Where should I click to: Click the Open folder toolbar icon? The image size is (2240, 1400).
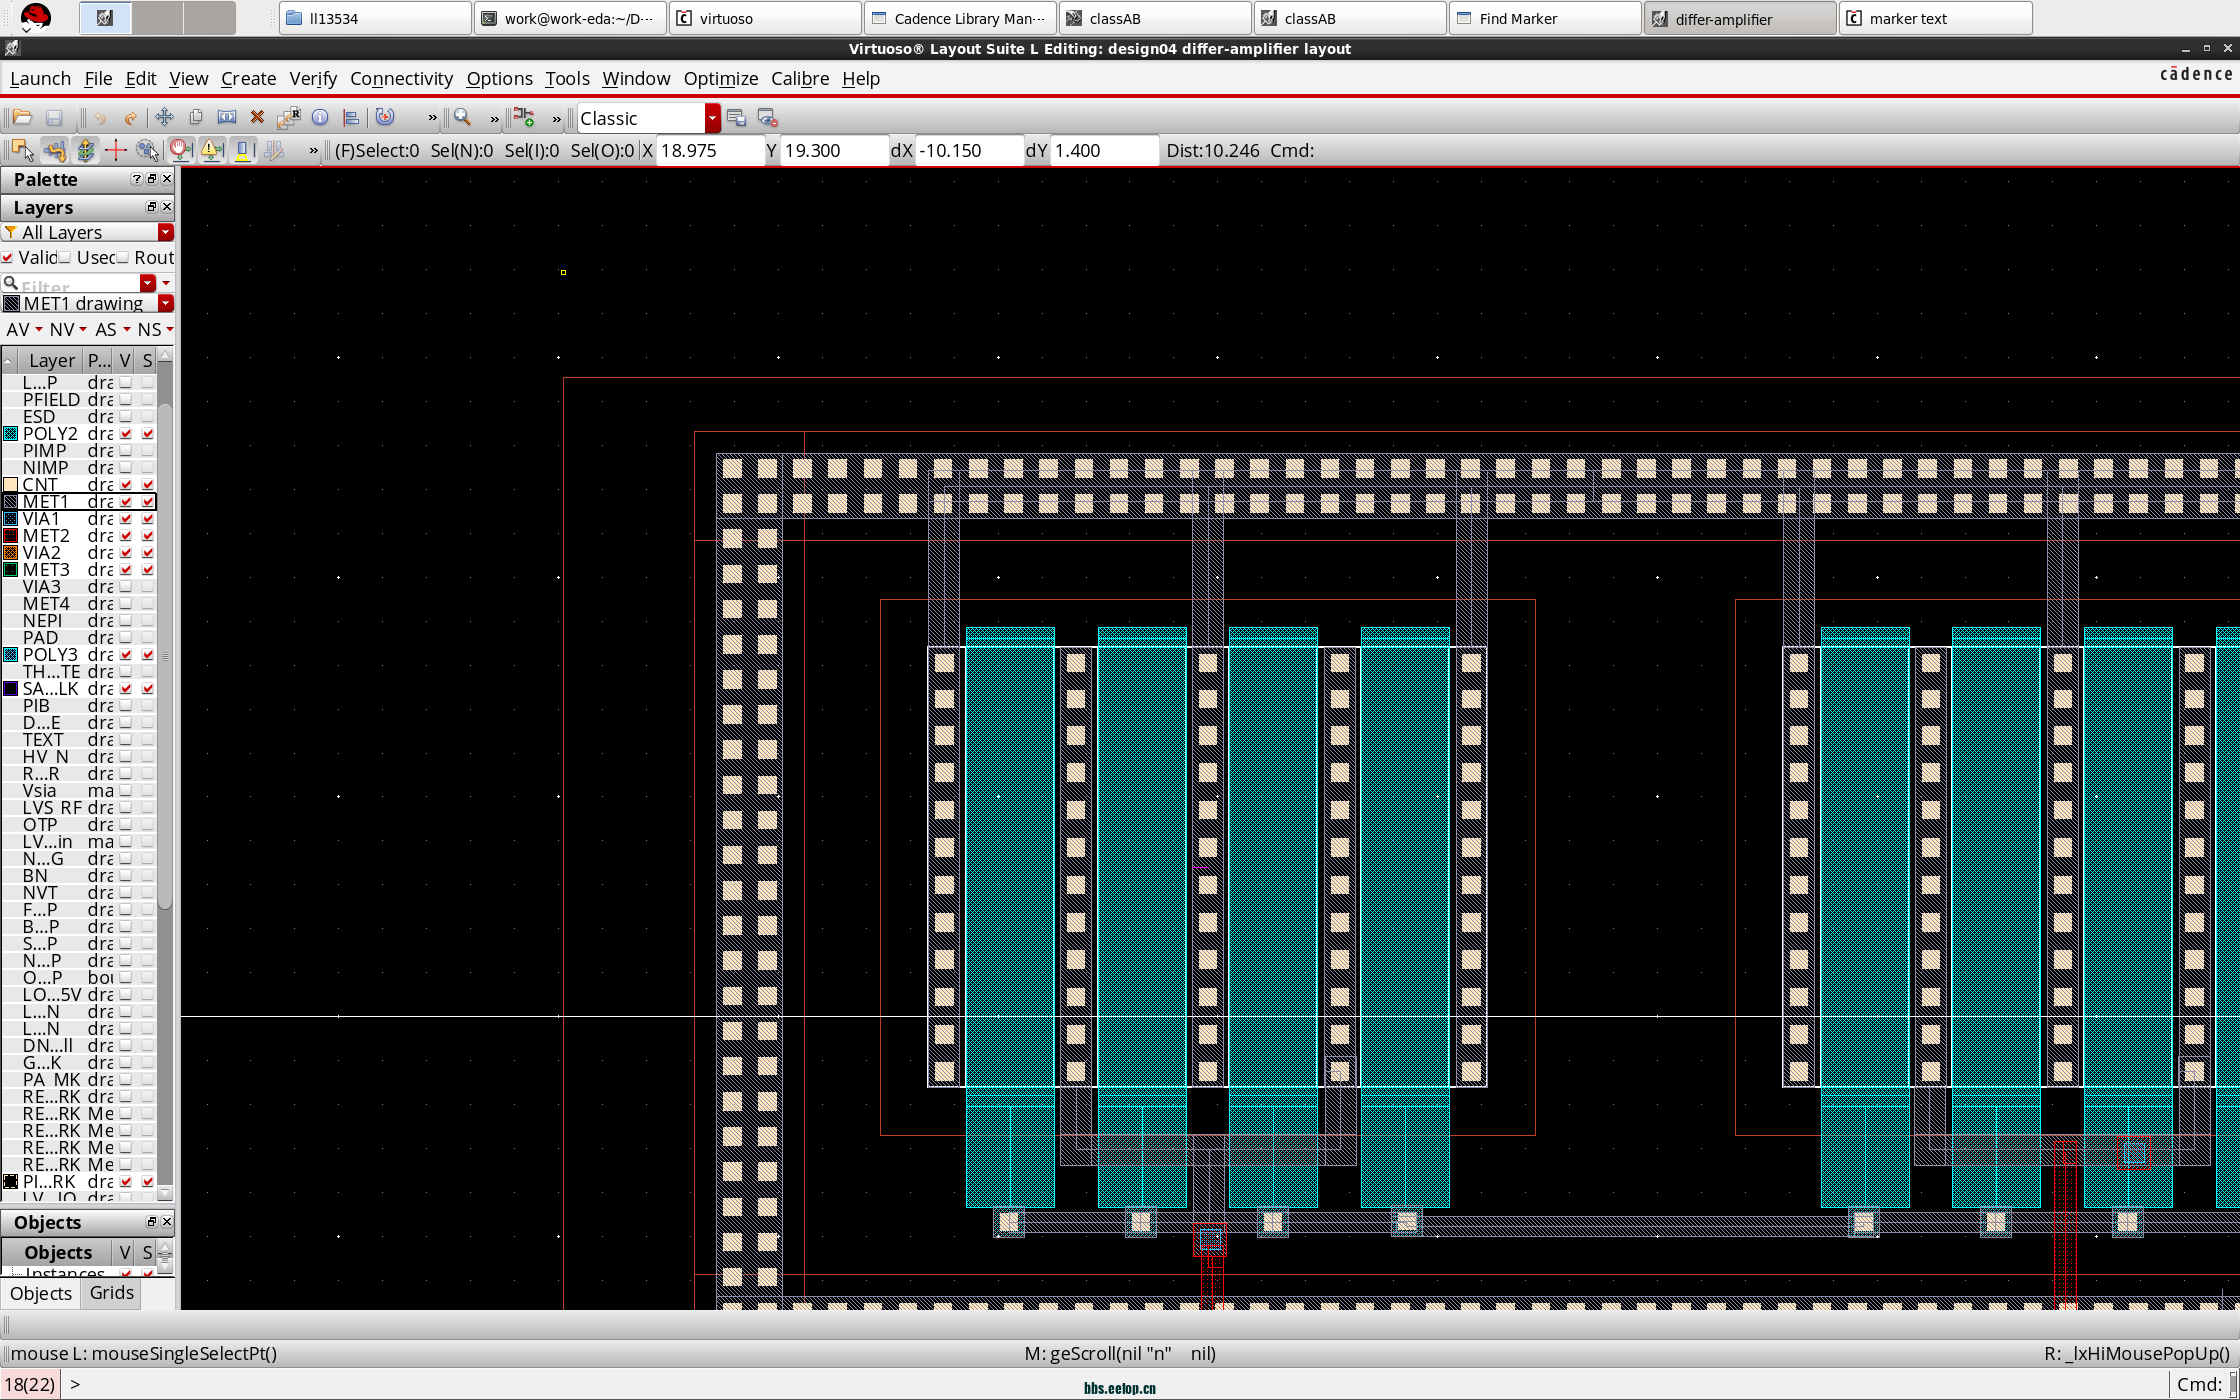(x=22, y=118)
